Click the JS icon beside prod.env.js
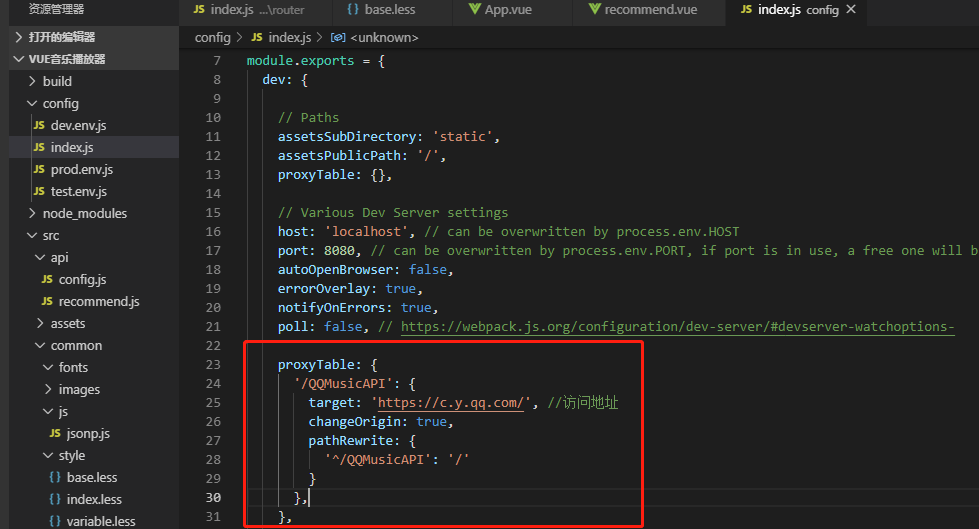The image size is (979, 529). (39, 169)
